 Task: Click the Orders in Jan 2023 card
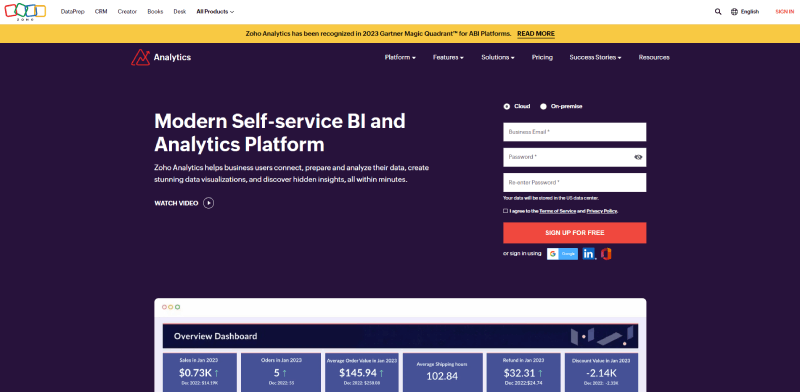click(281, 373)
